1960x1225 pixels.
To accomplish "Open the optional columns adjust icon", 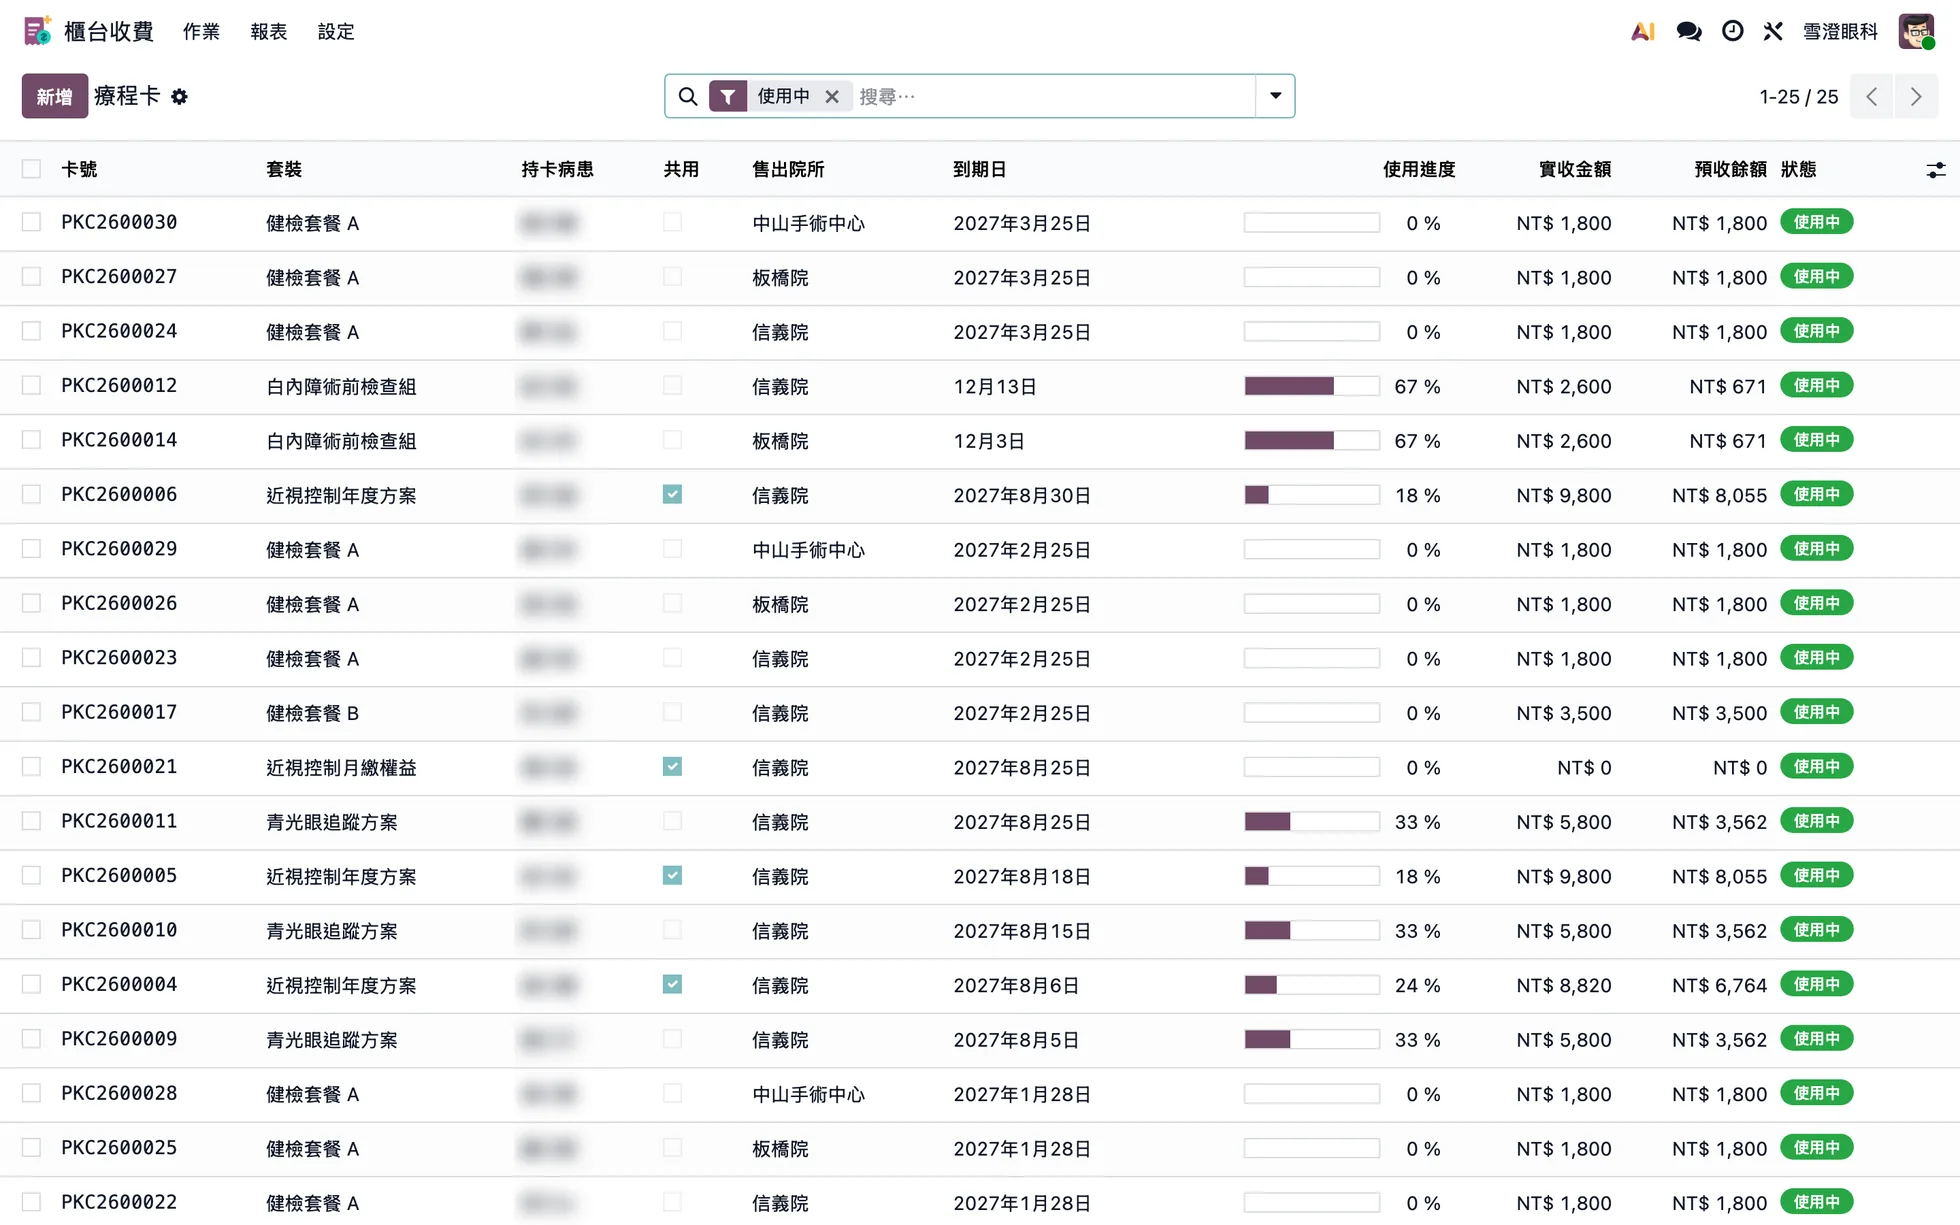I will 1936,170.
